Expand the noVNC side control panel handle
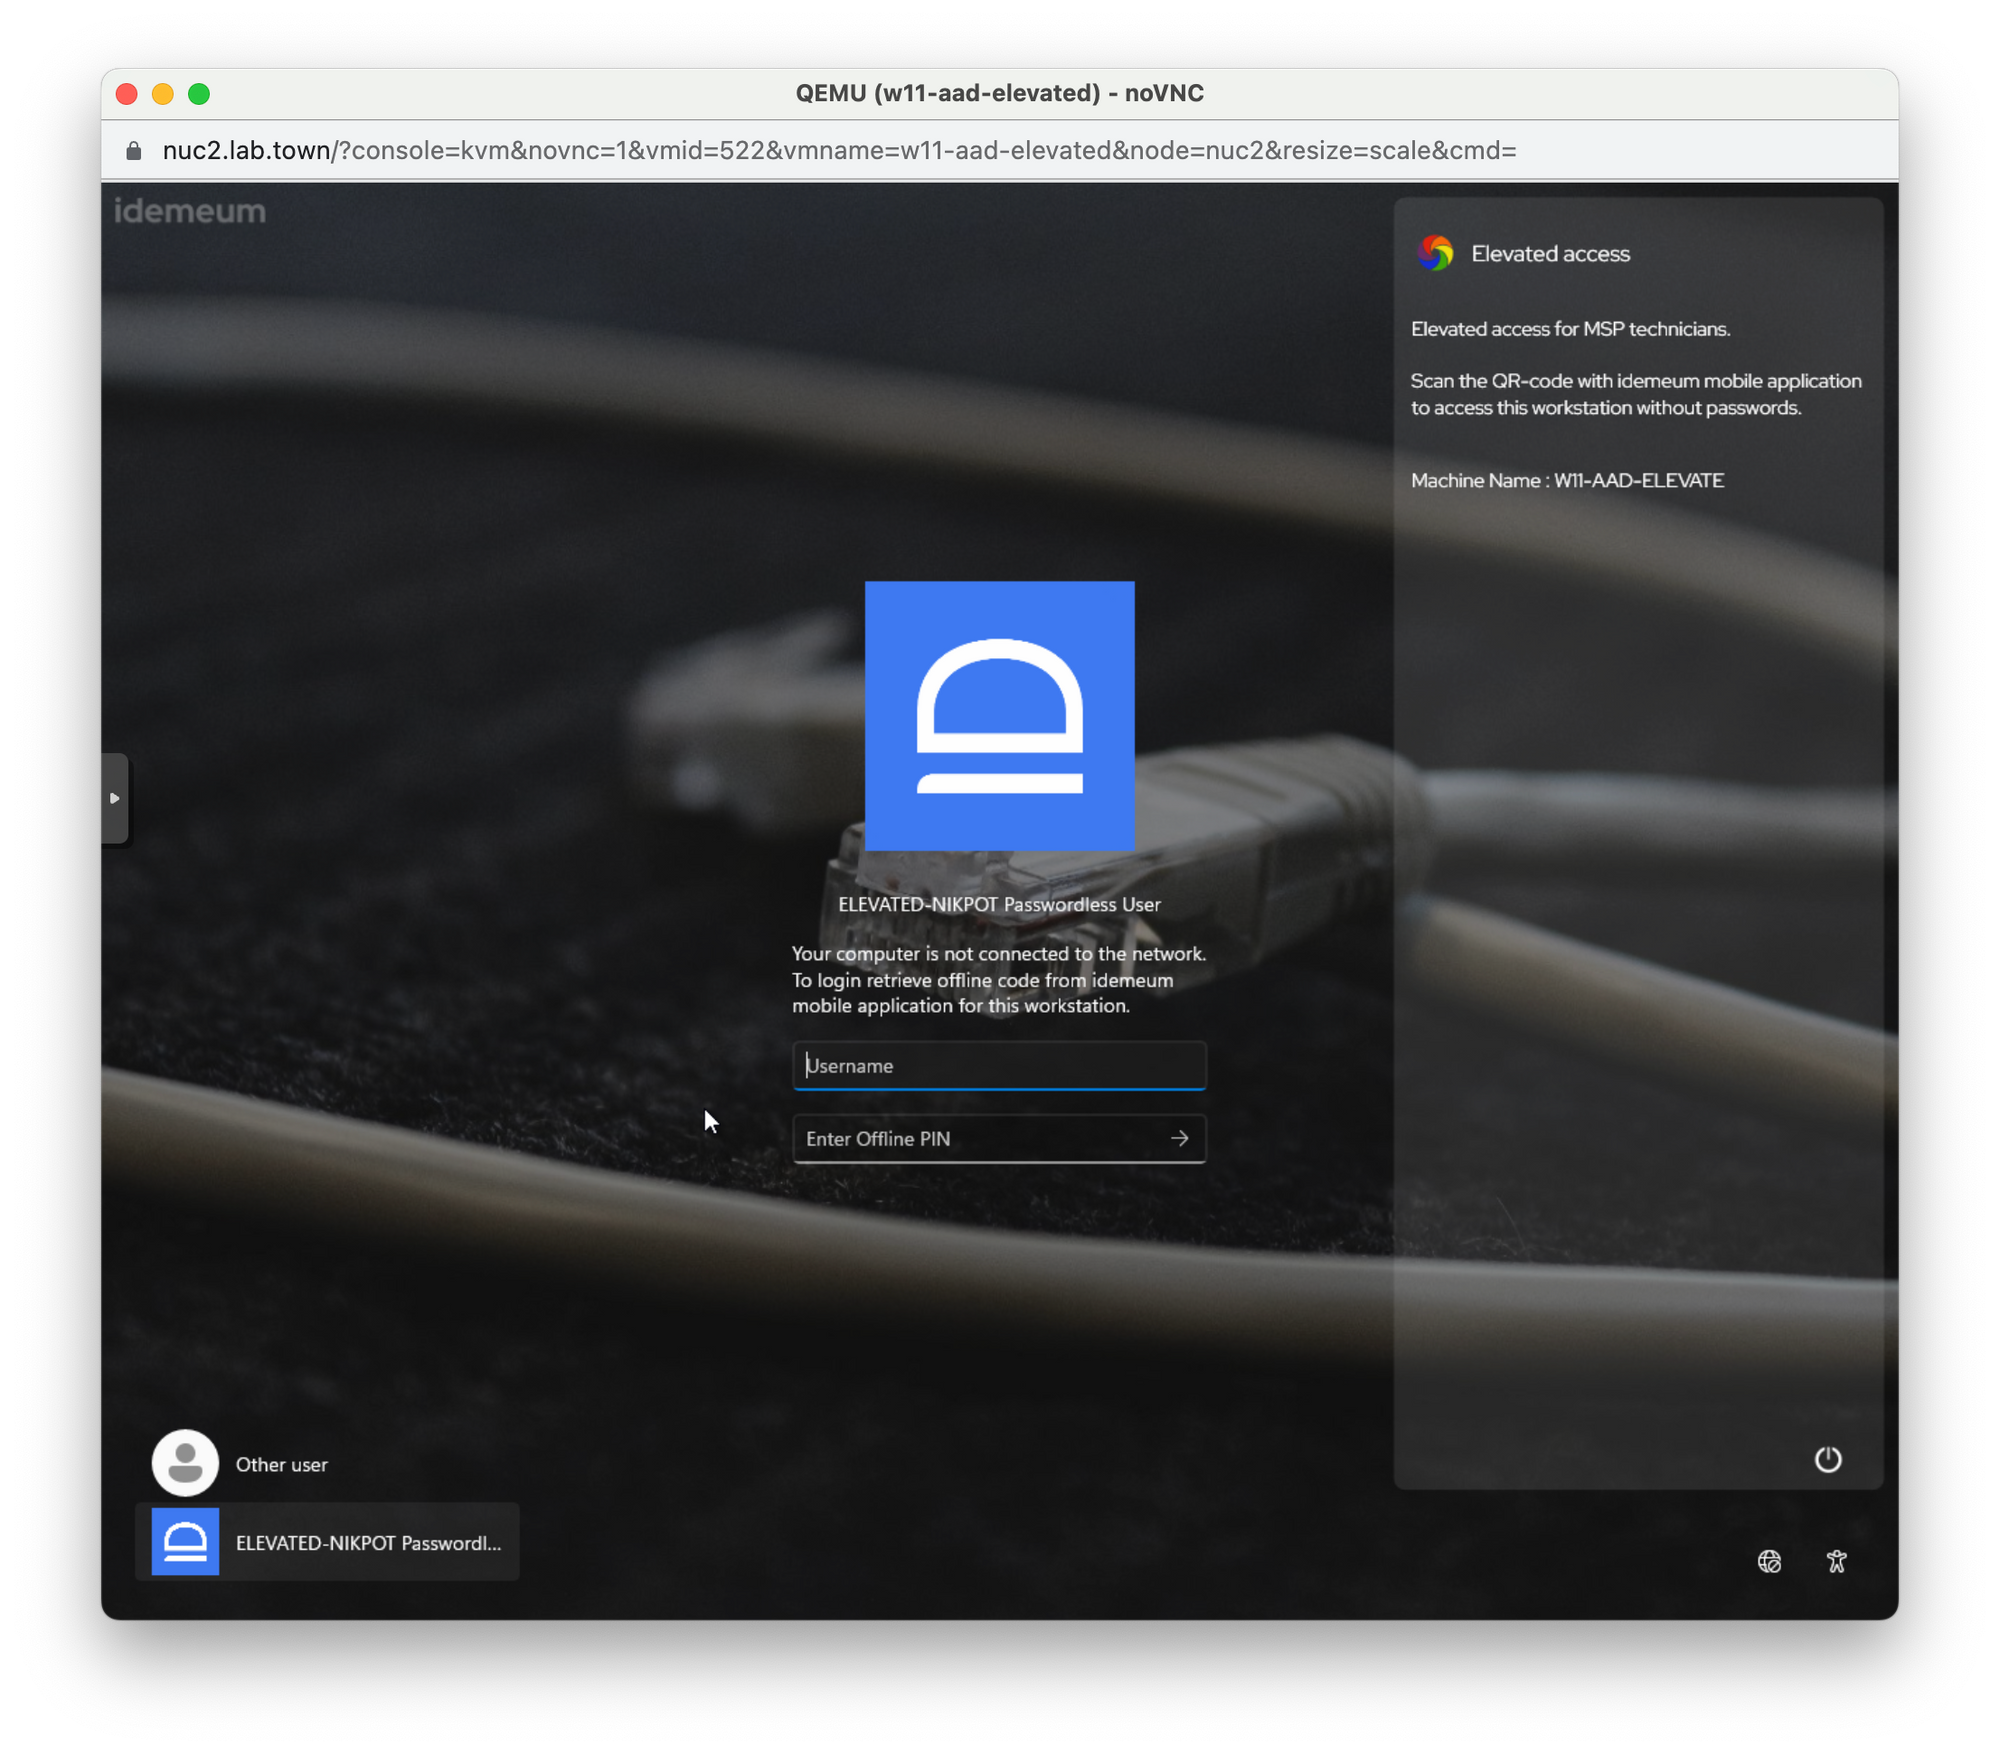Screen dimensions: 2000x1754 tap(114, 798)
